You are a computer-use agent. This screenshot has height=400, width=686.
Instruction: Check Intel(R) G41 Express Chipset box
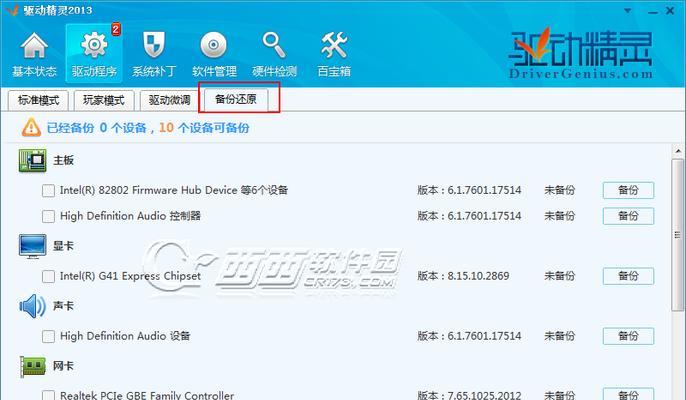pos(48,276)
